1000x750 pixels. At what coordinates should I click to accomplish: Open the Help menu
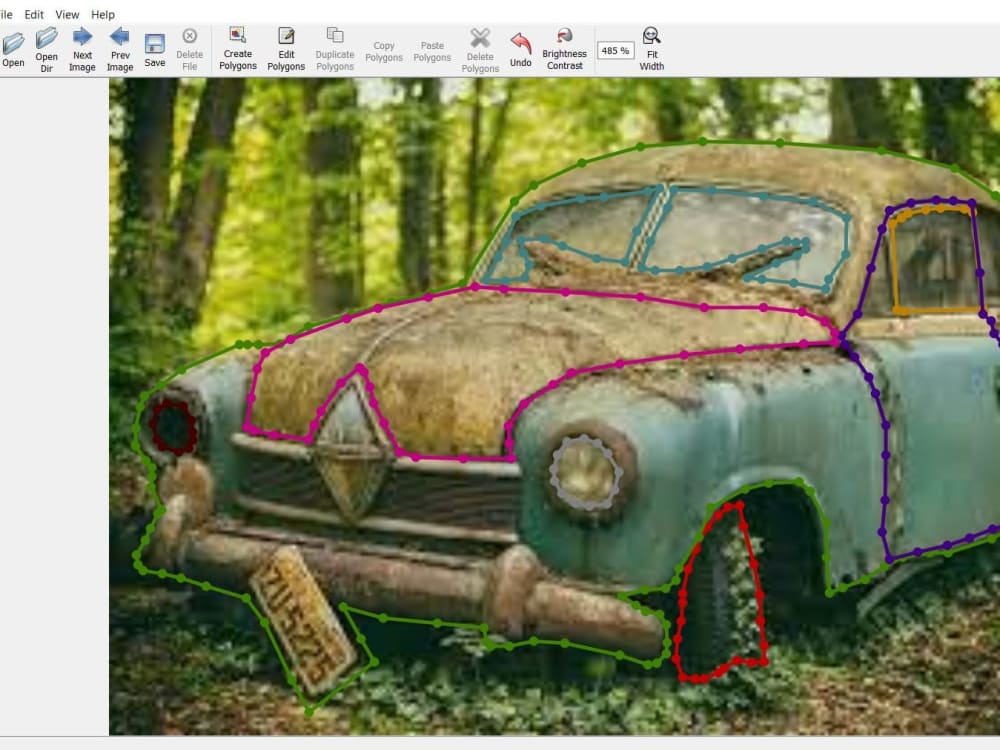(103, 14)
